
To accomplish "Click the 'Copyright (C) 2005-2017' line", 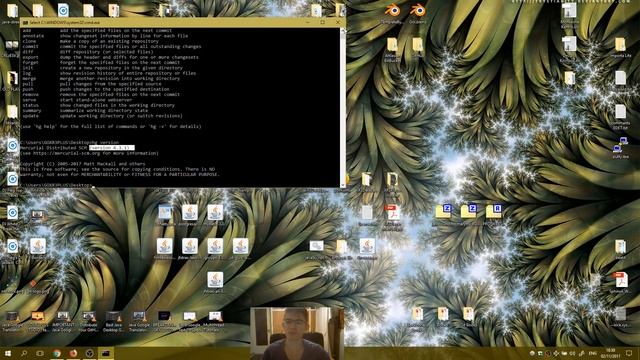I will (83, 164).
